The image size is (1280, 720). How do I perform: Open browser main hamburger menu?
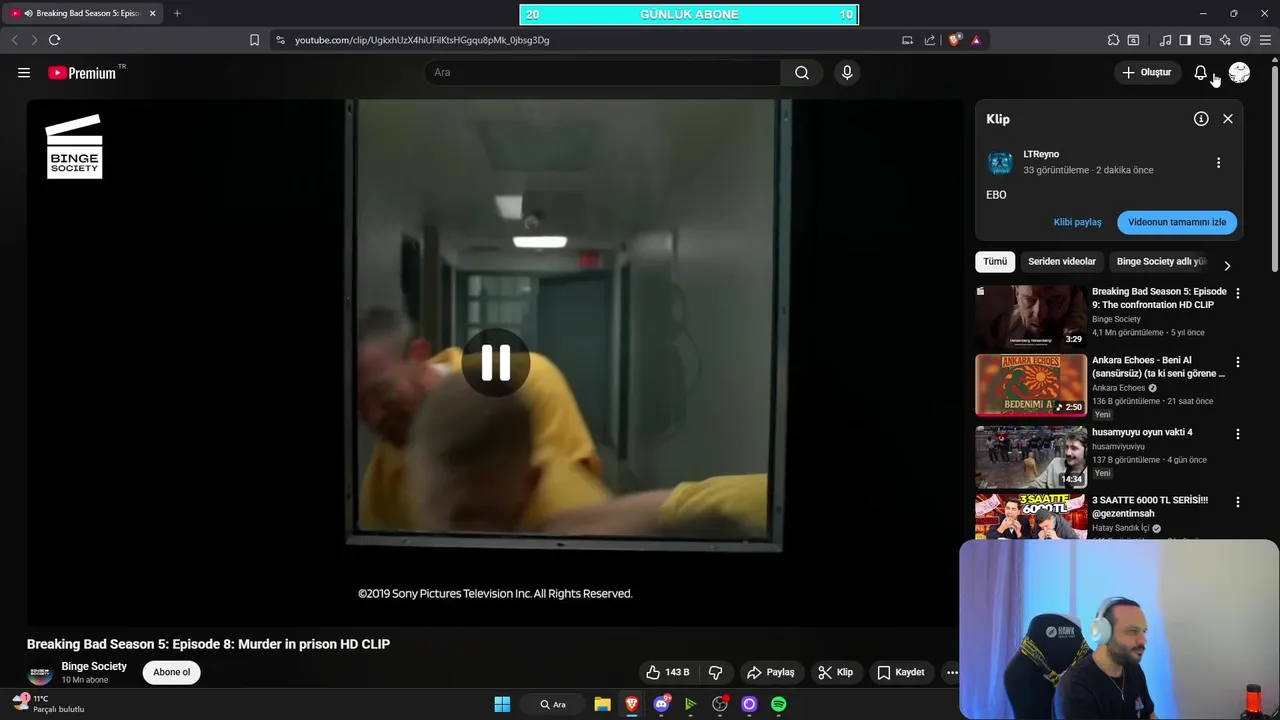pyautogui.click(x=1266, y=40)
